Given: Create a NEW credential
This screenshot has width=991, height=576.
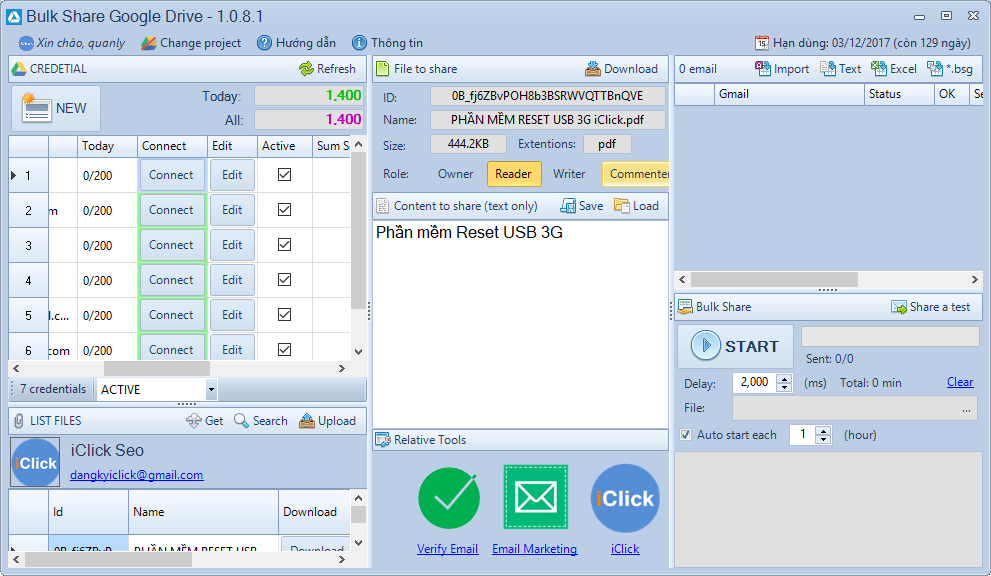Looking at the screenshot, I should [56, 109].
